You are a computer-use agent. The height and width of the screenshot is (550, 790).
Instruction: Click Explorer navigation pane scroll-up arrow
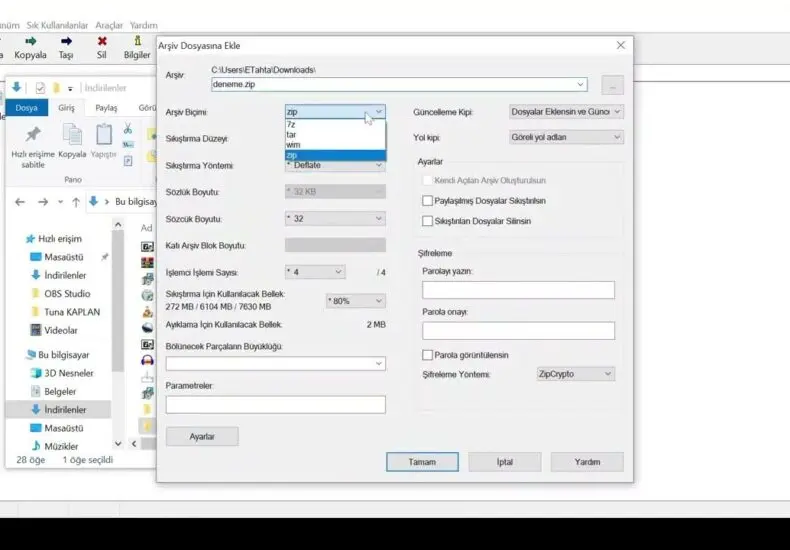point(118,225)
